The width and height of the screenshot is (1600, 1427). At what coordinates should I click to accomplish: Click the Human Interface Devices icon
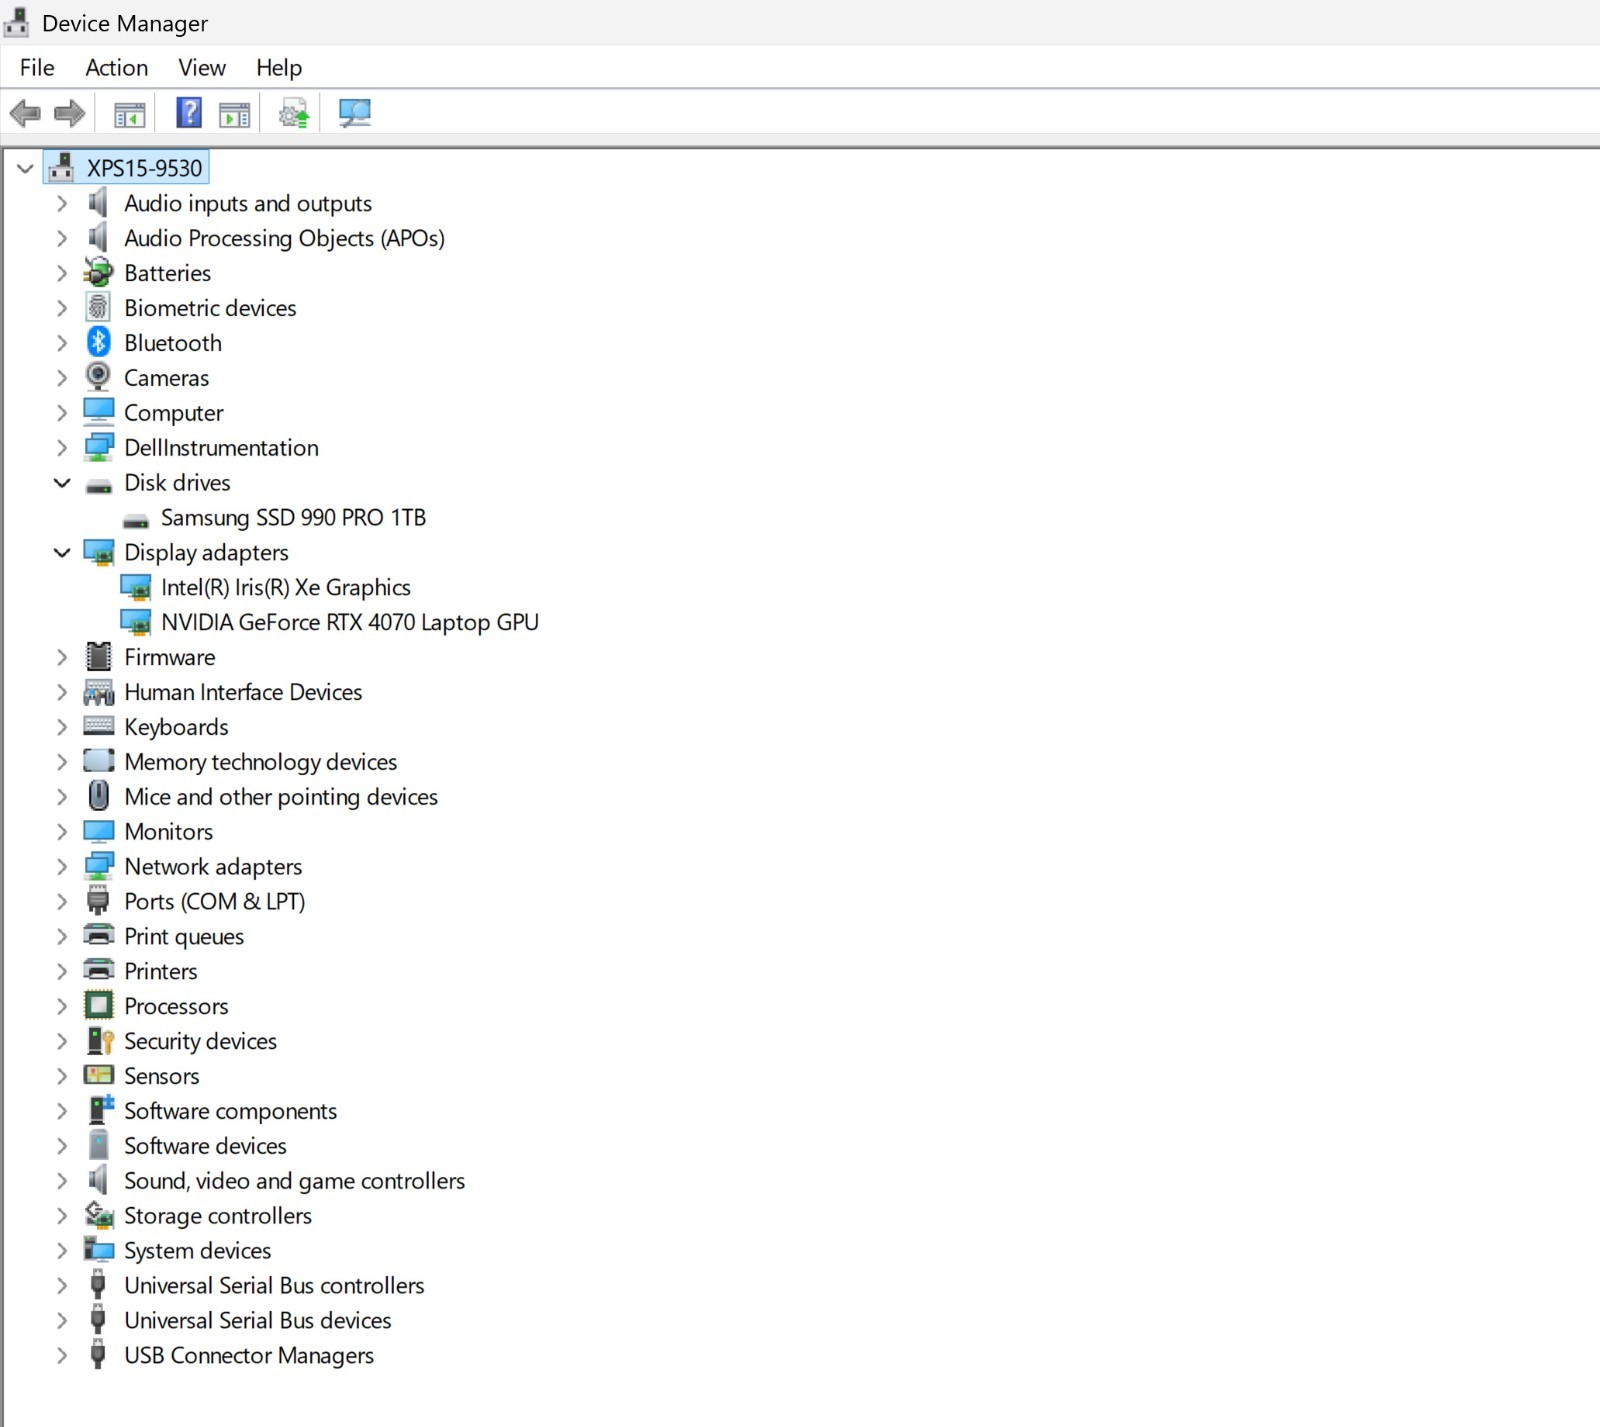[x=98, y=691]
